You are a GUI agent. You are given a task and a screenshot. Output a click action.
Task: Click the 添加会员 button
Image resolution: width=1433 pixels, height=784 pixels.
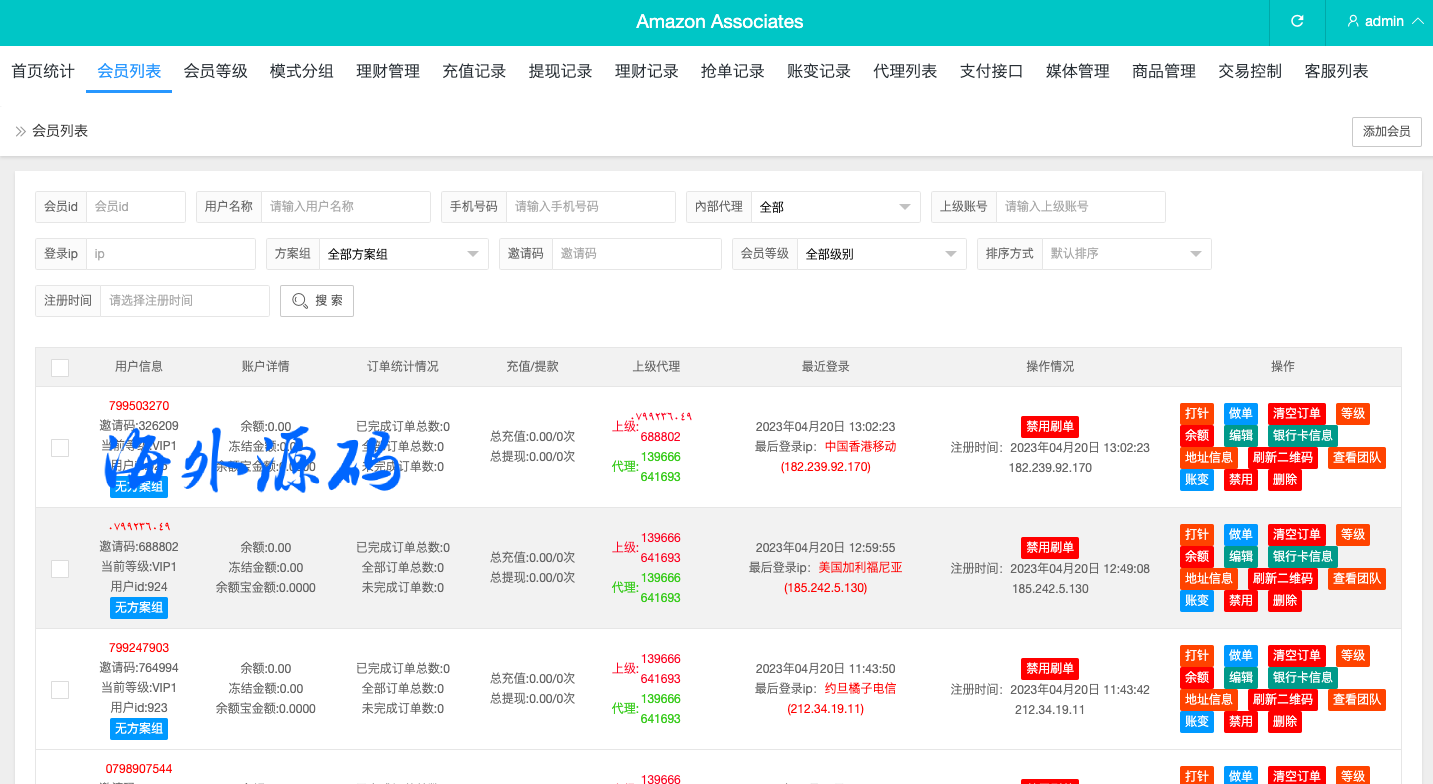pos(1386,131)
